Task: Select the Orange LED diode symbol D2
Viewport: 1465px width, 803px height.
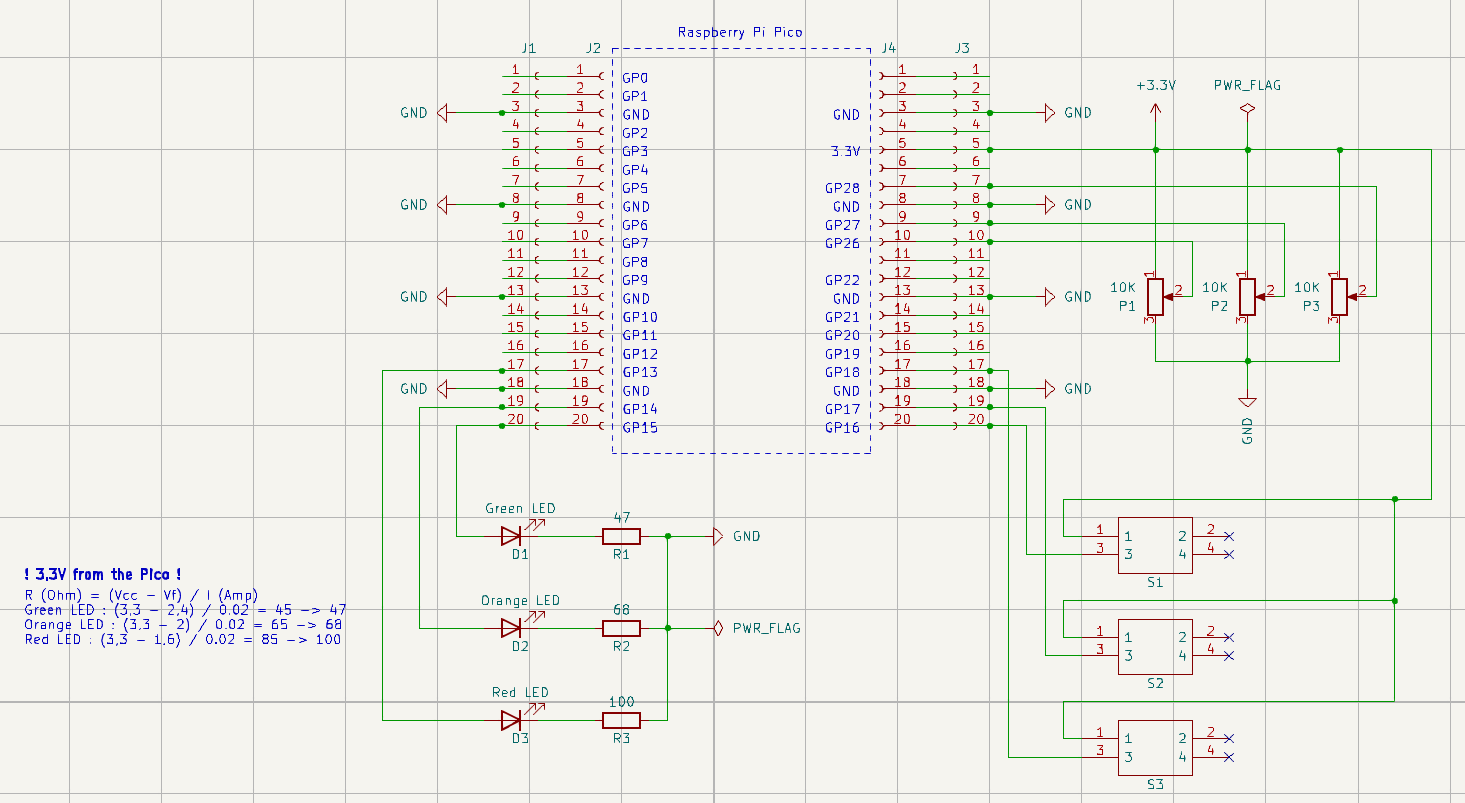Action: tap(511, 628)
